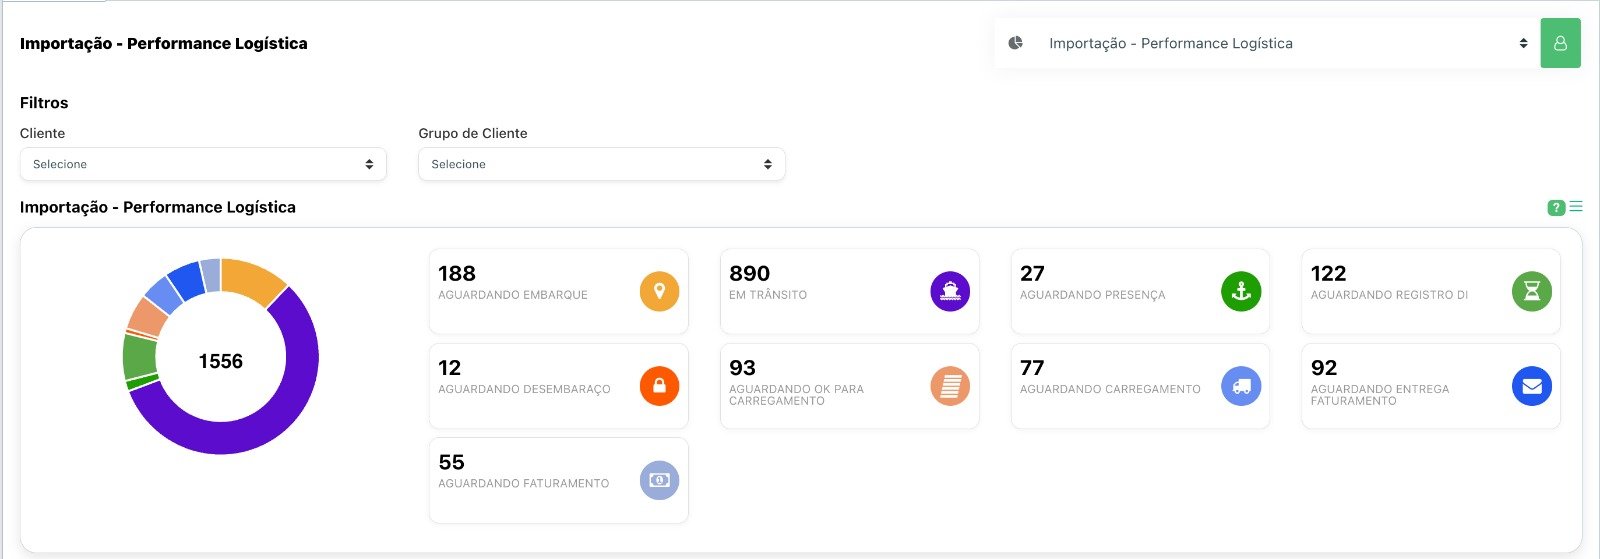
Task: Click the money bill Aguardando Faturamento icon
Action: (659, 480)
